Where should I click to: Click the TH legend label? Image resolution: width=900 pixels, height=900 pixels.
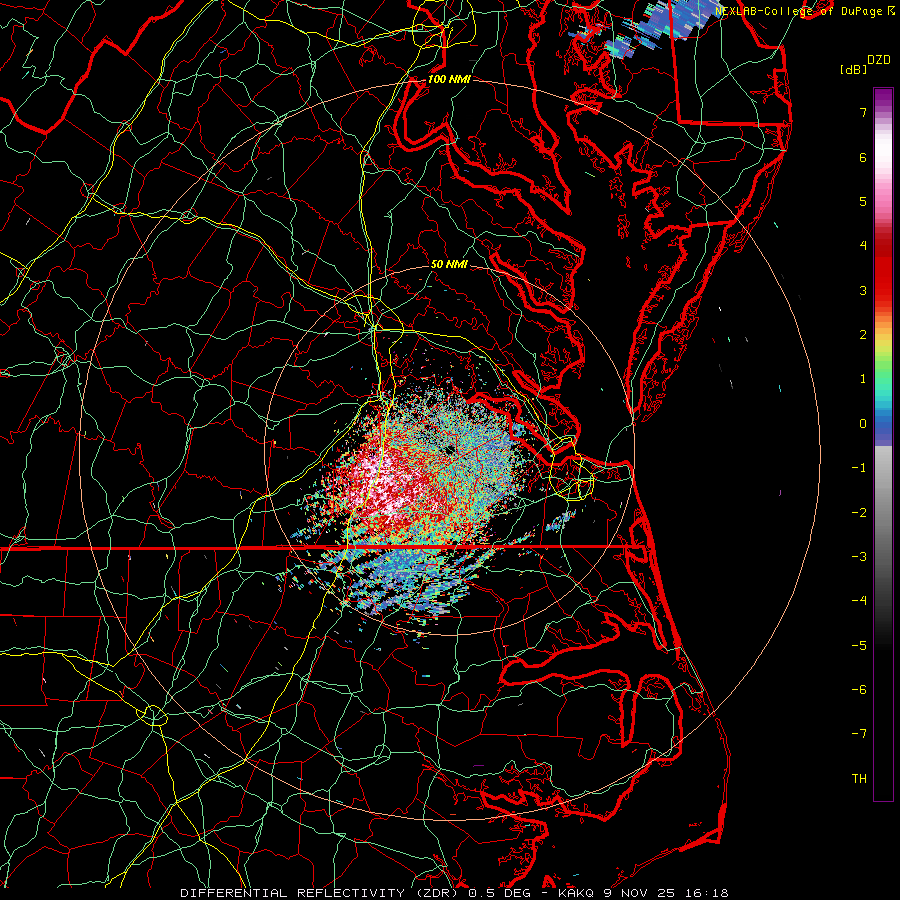coord(859,779)
